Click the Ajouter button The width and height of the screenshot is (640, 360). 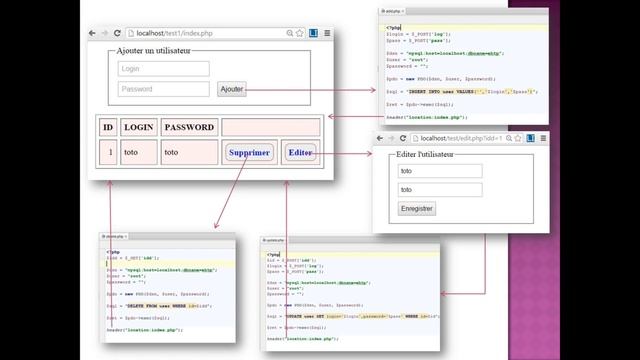coord(231,89)
